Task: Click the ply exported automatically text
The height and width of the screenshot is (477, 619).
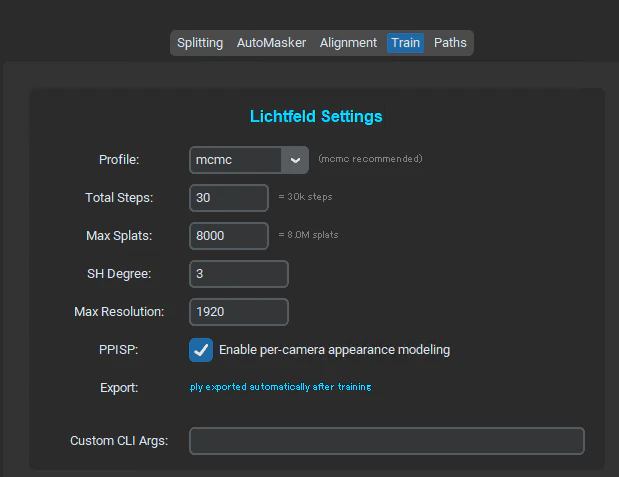Action: (x=281, y=387)
